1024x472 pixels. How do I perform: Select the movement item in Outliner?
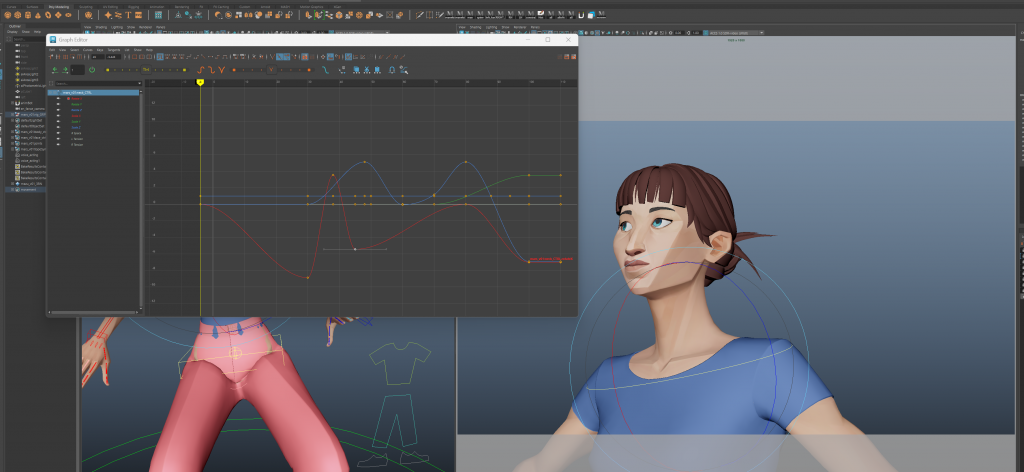click(x=29, y=189)
